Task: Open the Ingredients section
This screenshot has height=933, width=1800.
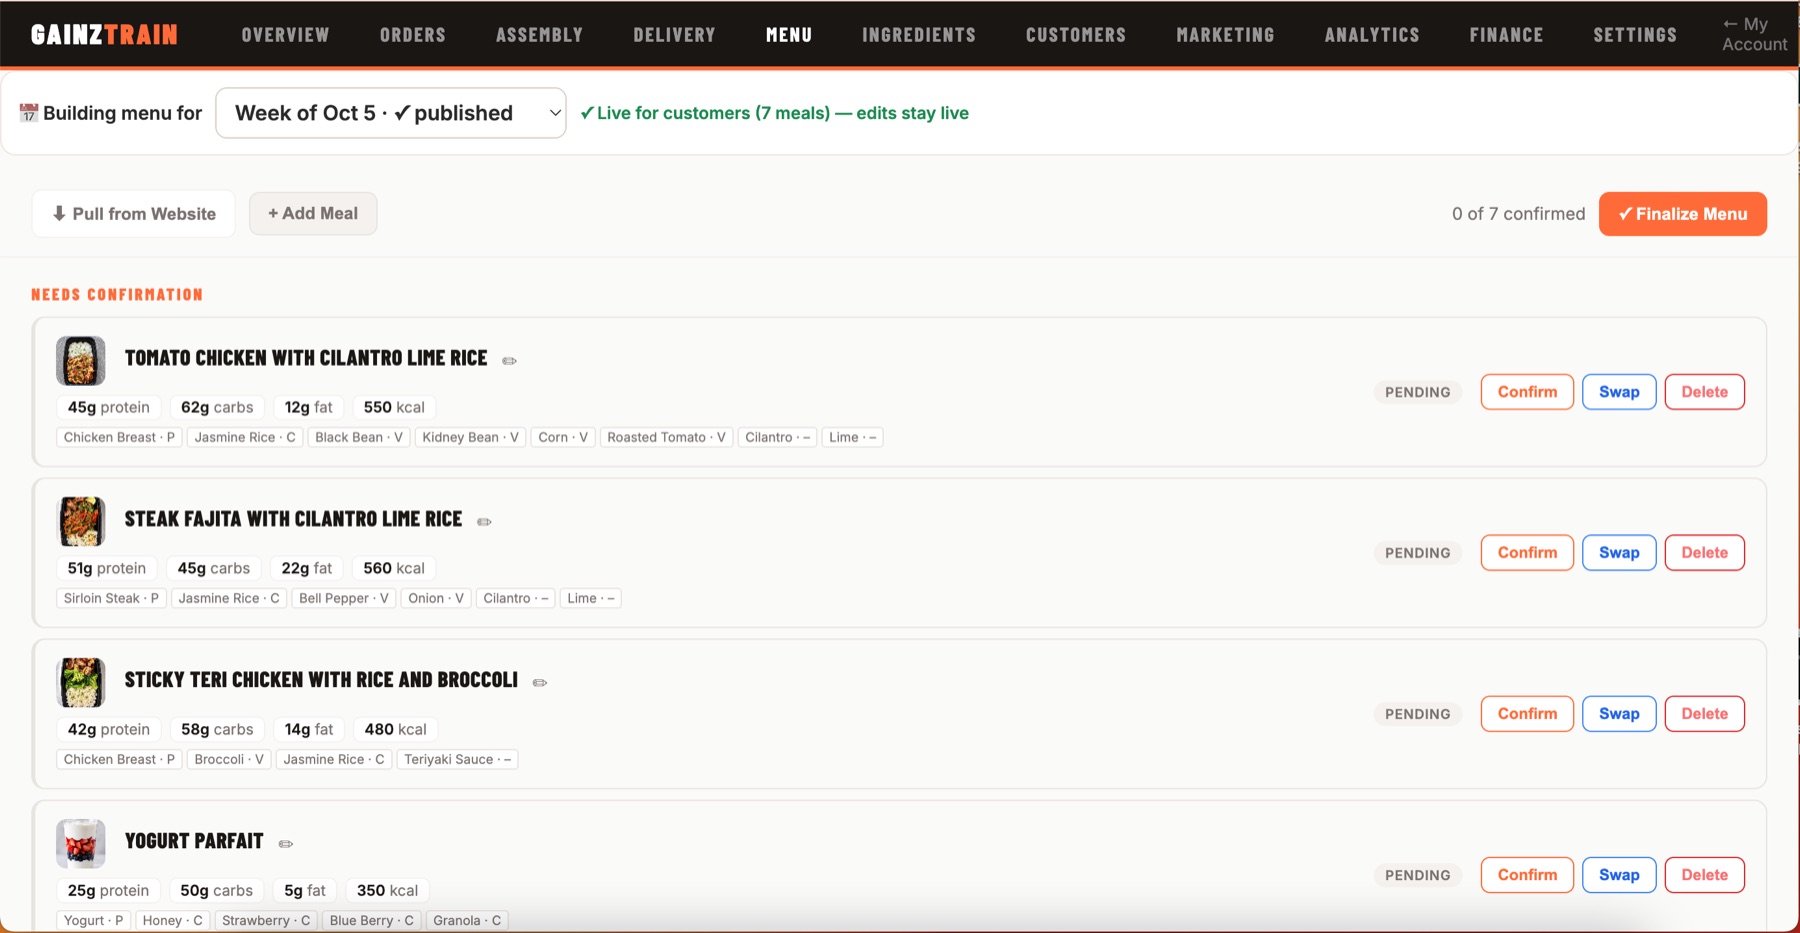Action: [x=919, y=35]
